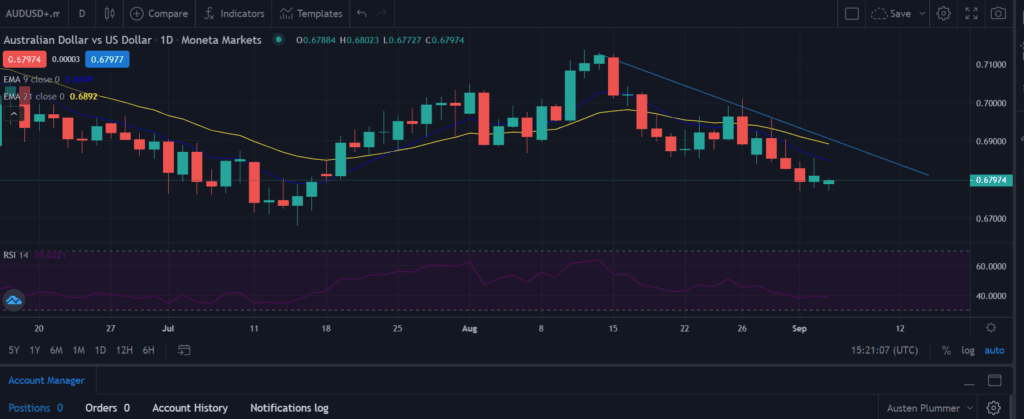Click the red sell price 0.67974 button
Image resolution: width=1024 pixels, height=419 pixels.
[23, 60]
